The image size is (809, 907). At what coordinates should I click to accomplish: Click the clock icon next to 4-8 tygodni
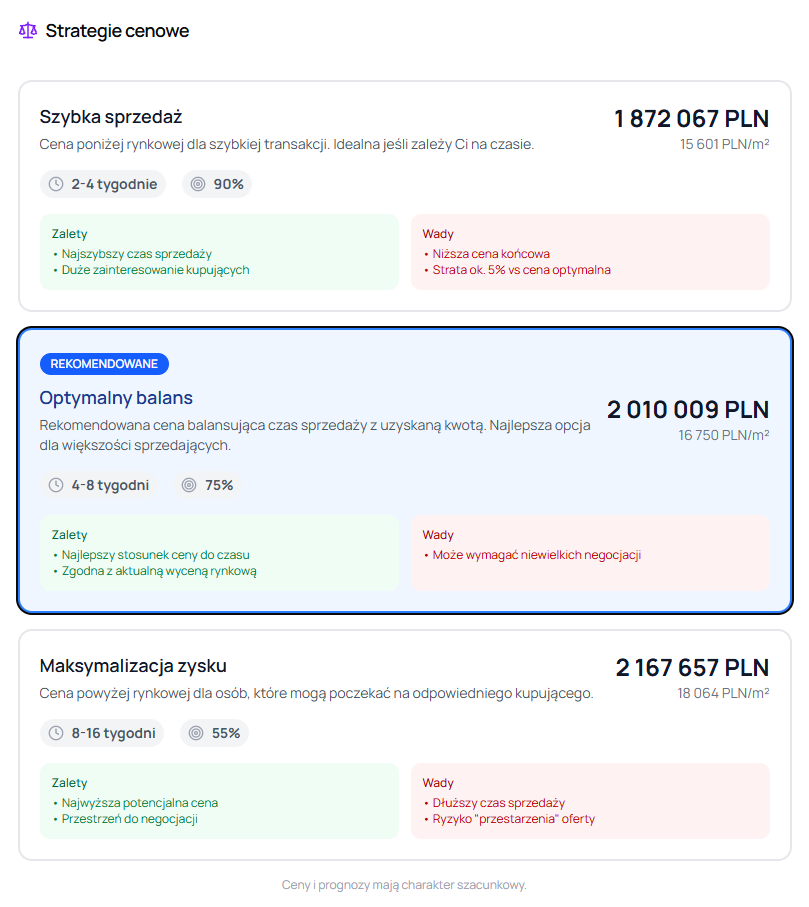click(x=56, y=485)
